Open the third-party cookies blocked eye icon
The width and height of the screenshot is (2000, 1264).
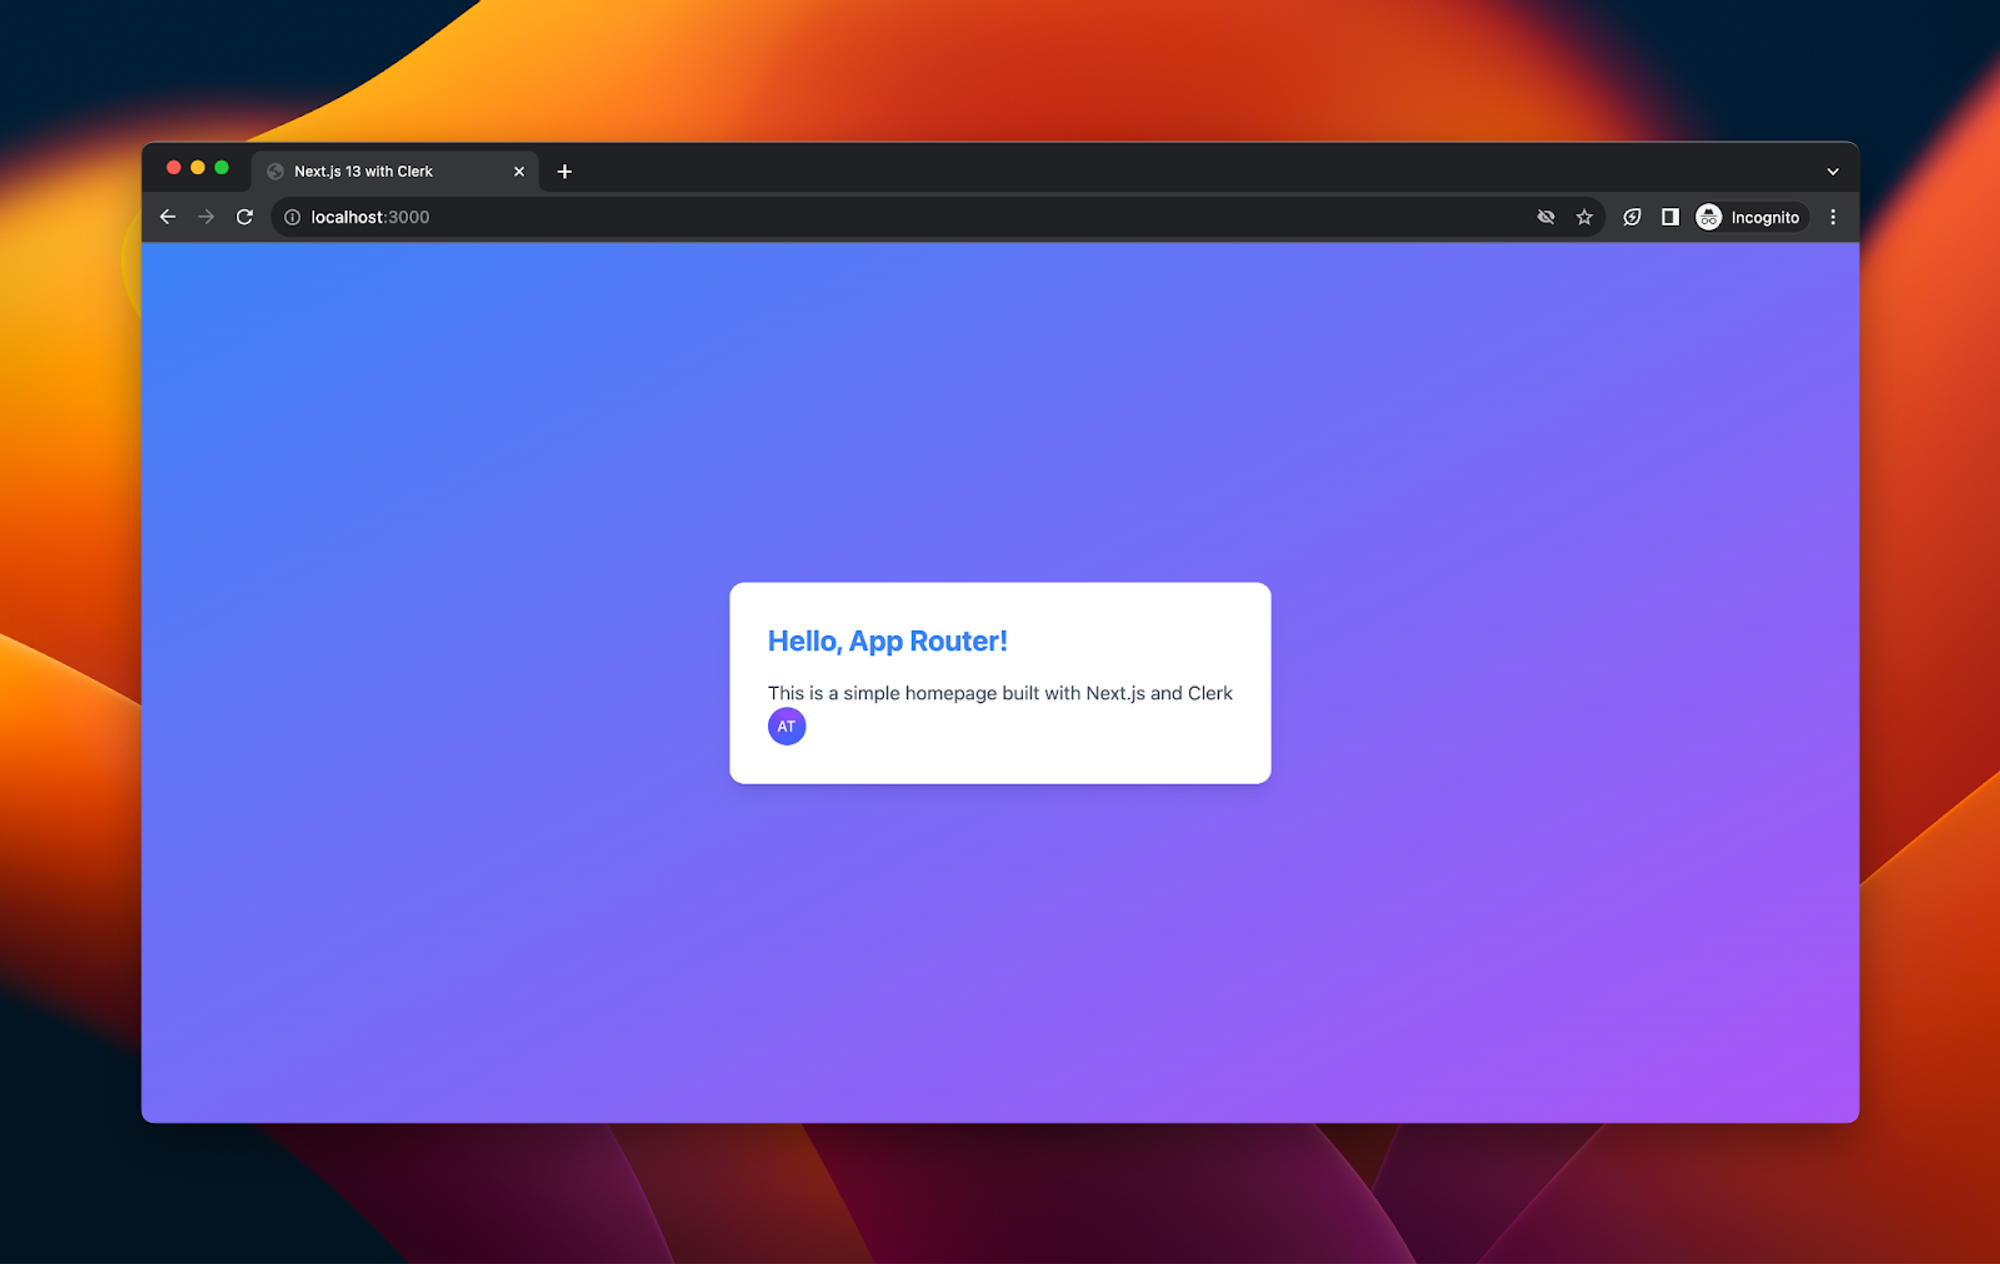(x=1546, y=217)
